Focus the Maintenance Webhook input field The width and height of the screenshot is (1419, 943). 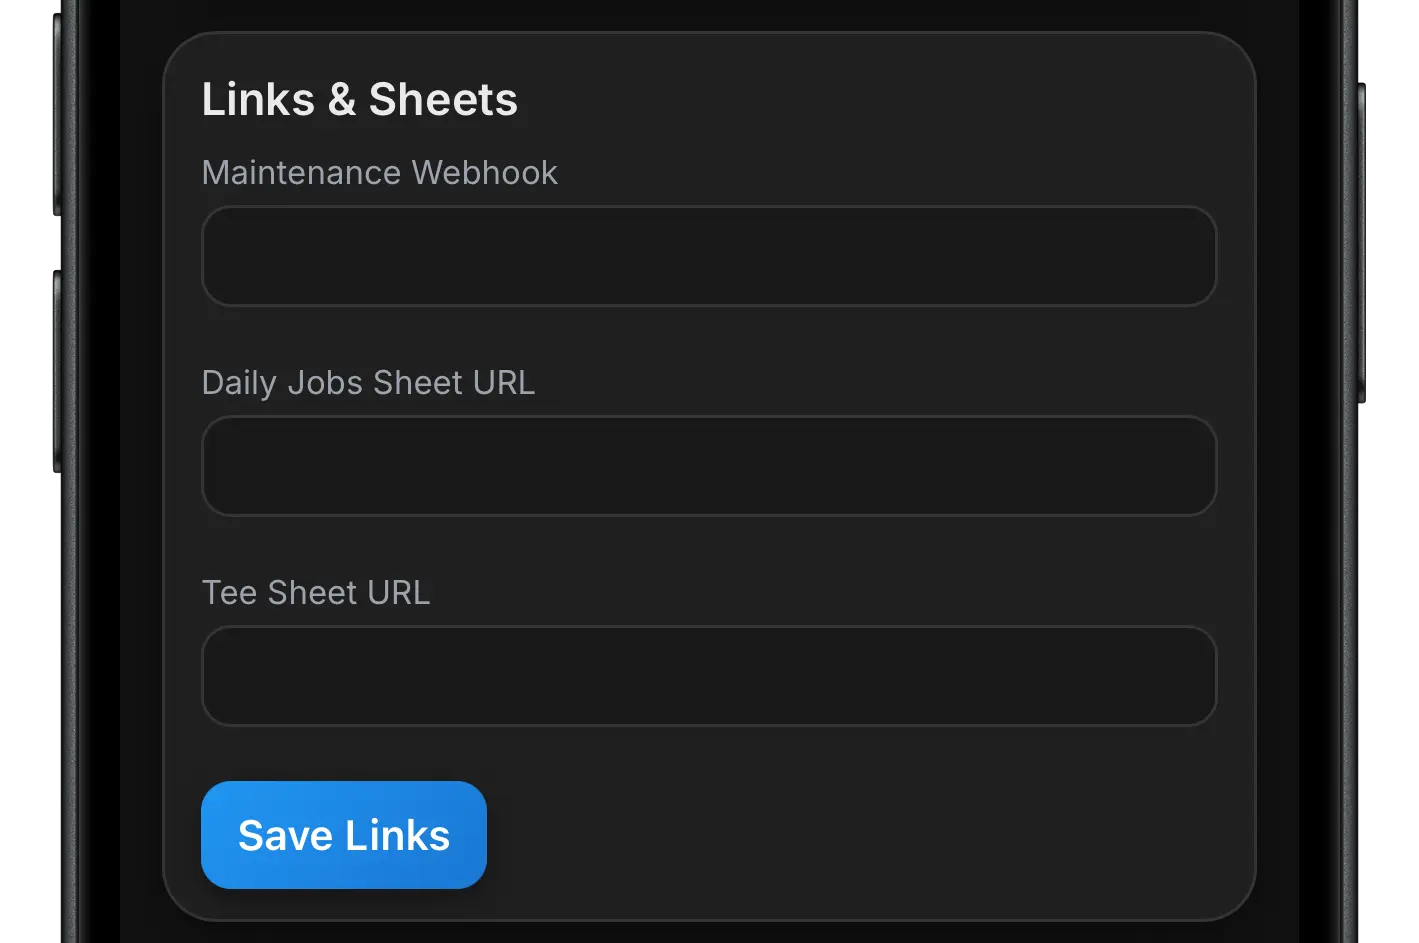click(x=708, y=256)
